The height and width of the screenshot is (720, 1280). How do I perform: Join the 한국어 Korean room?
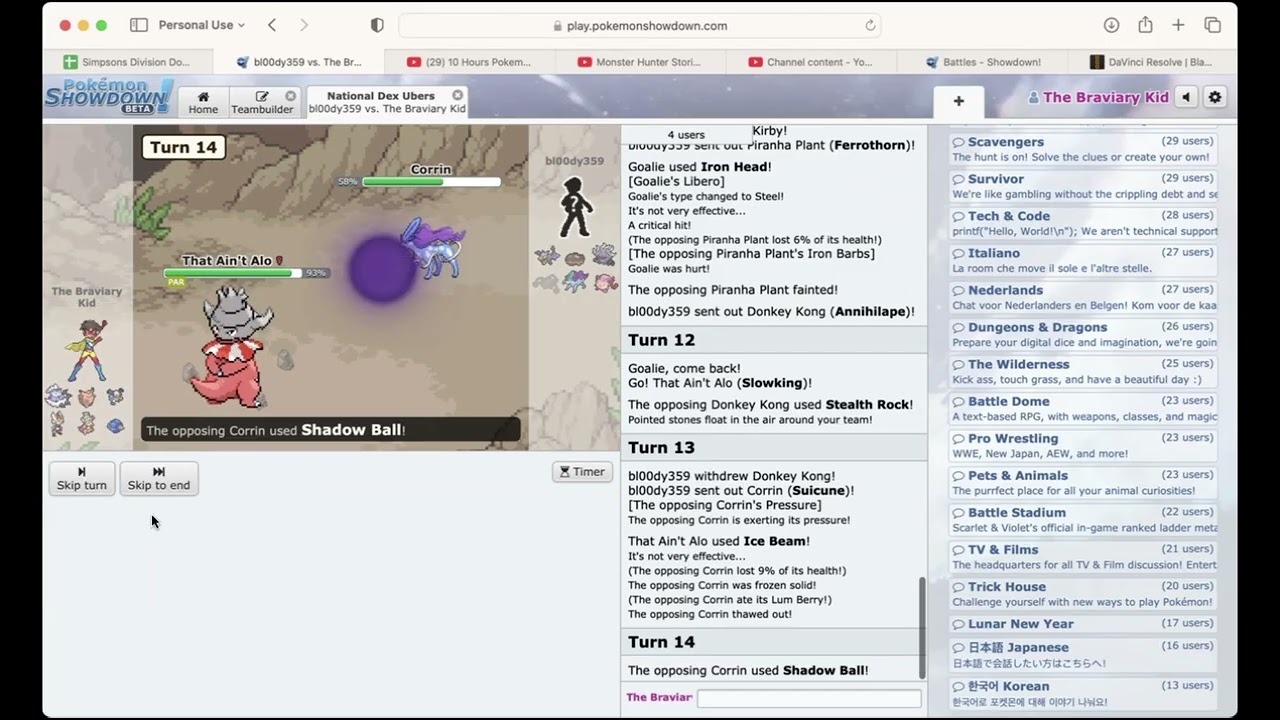(x=1083, y=693)
